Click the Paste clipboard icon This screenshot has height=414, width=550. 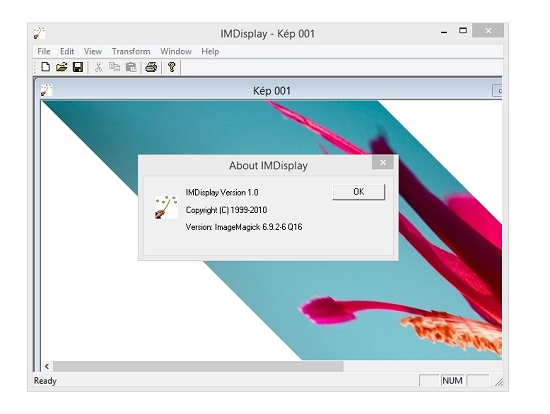click(x=131, y=67)
